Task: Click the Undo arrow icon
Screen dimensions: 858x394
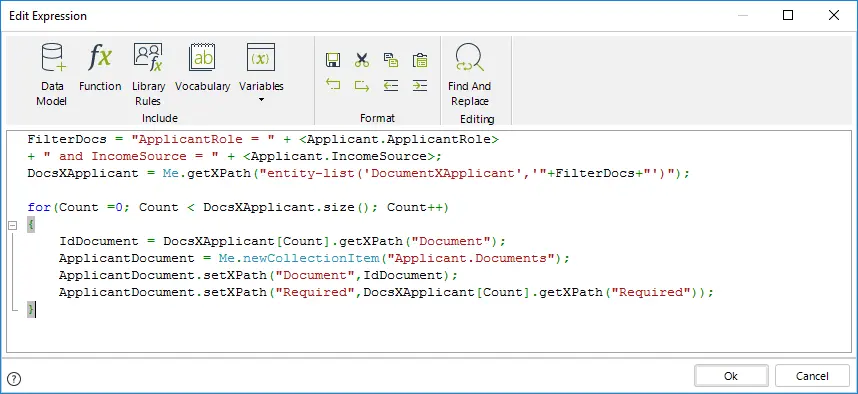Action: coord(333,85)
